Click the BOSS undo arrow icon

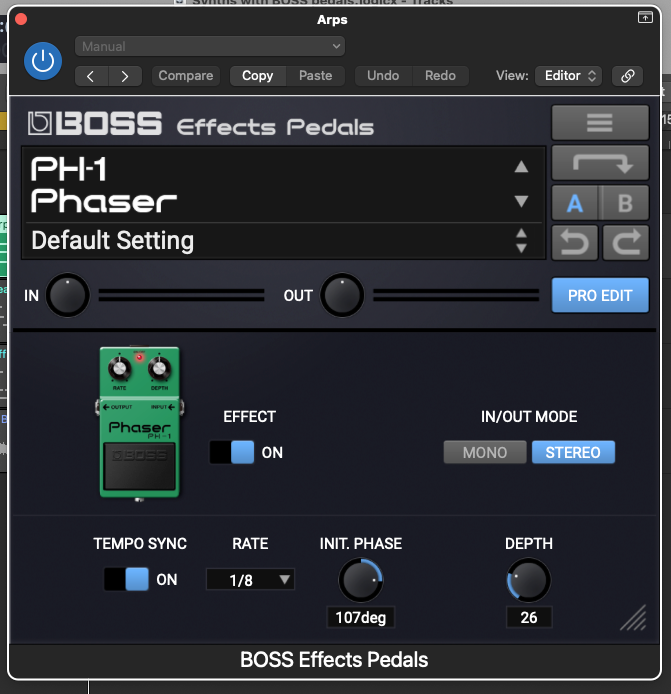pos(575,243)
